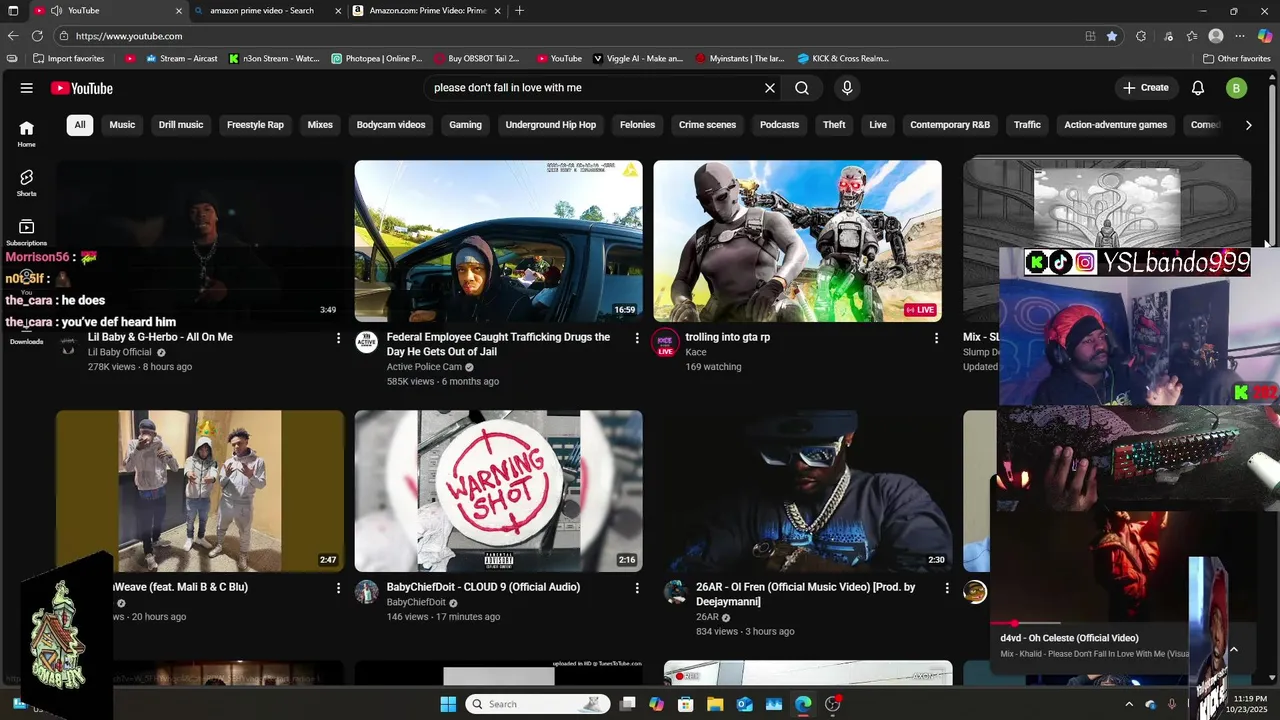
Task: Open Task View from the taskbar
Action: point(627,704)
